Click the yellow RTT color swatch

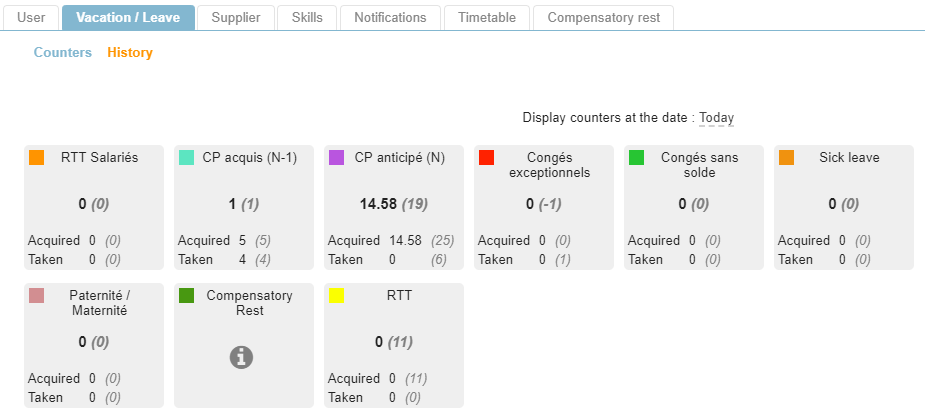(x=337, y=296)
